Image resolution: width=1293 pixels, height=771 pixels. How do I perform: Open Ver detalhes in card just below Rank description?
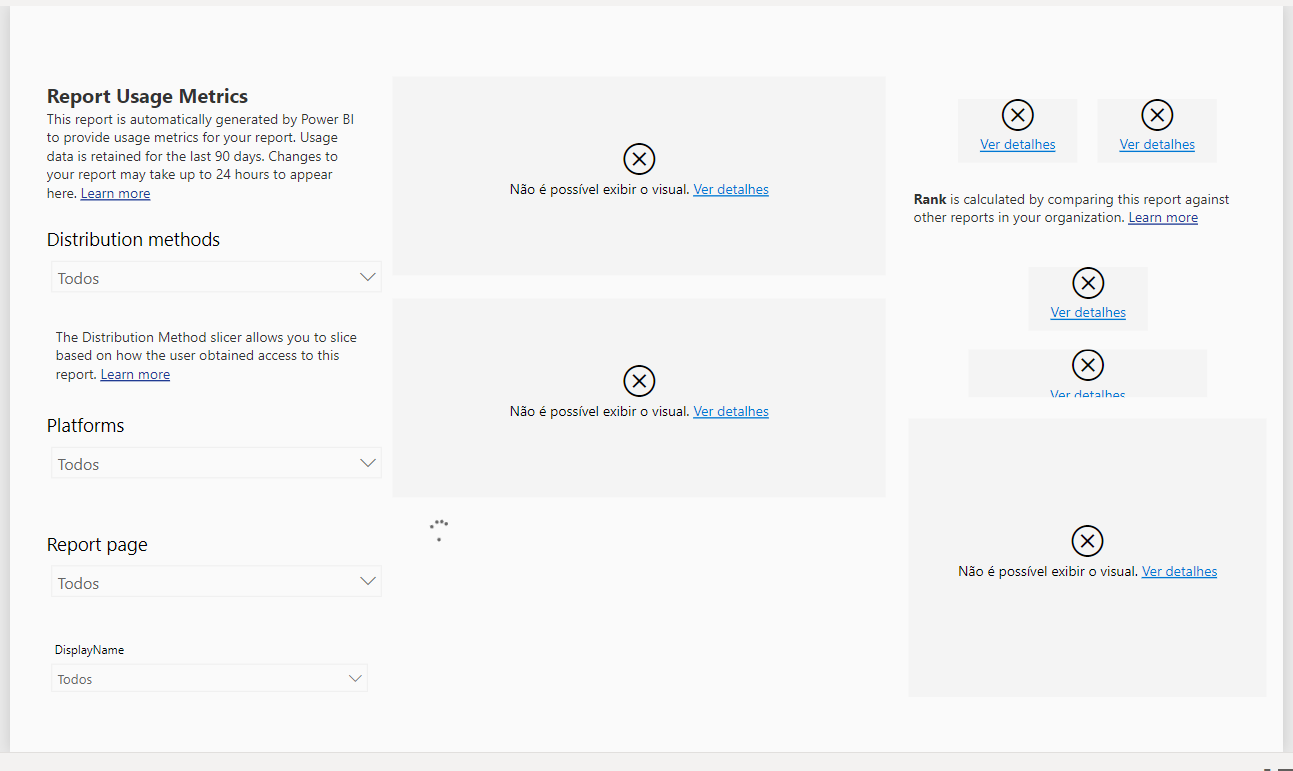1088,313
